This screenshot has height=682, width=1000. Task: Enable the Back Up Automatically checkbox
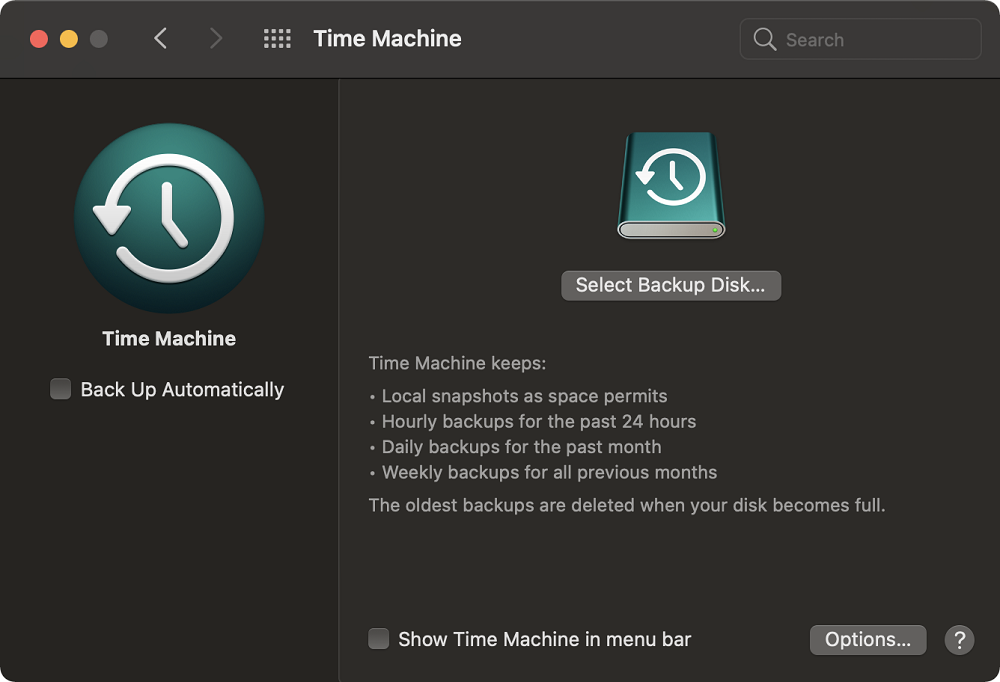coord(61,389)
